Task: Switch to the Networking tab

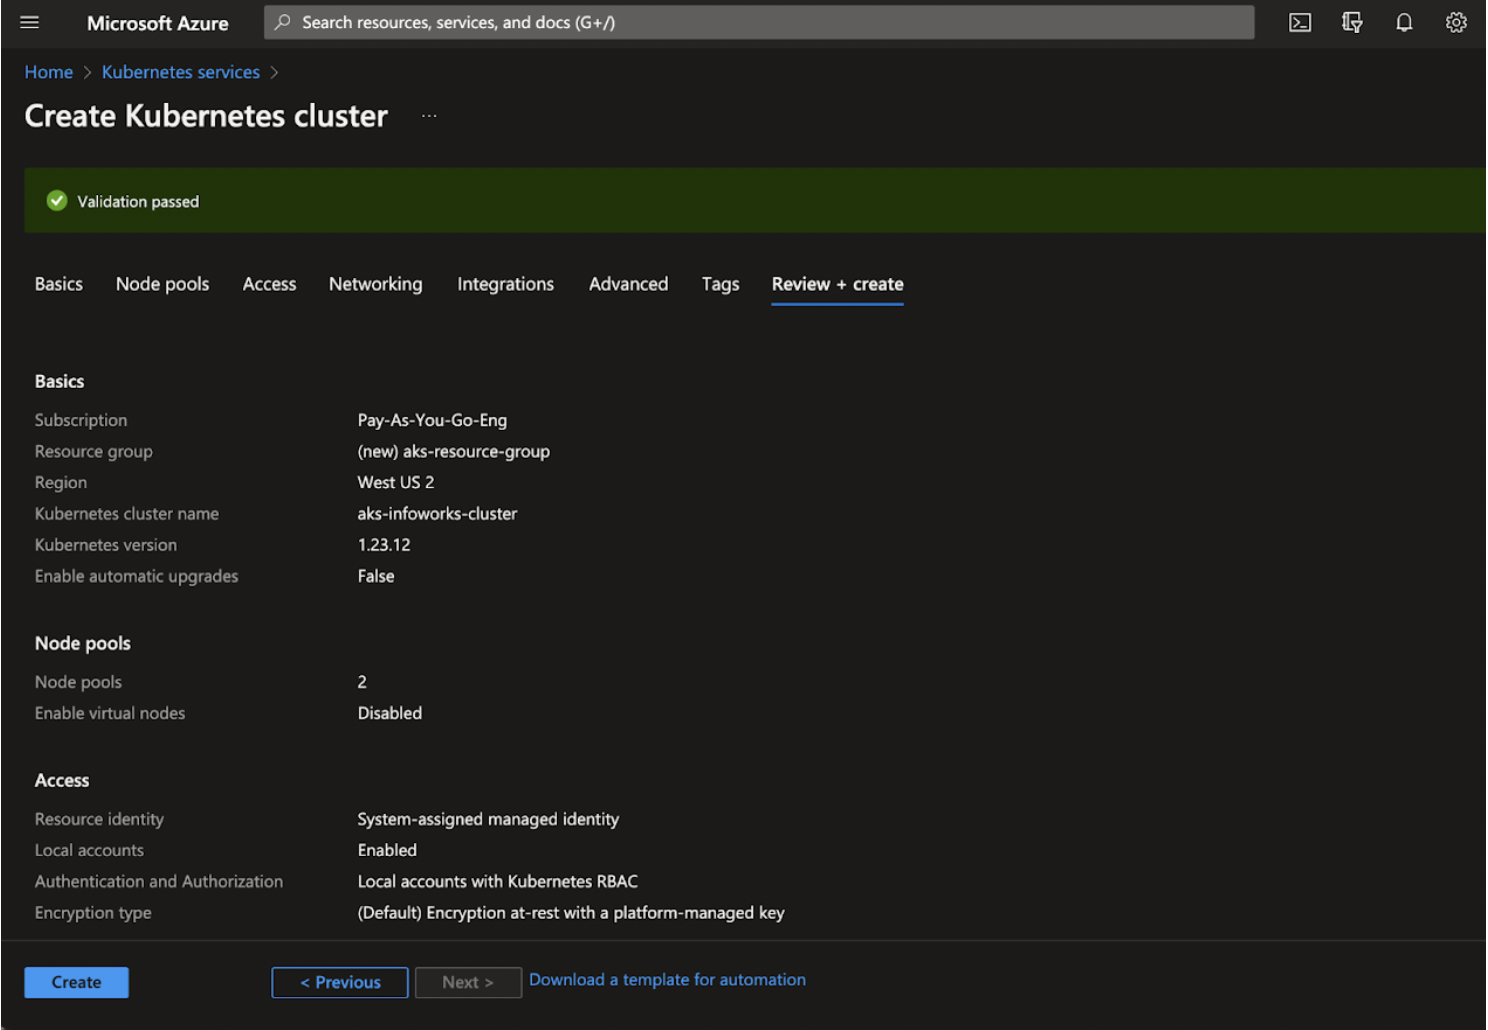Action: pos(376,284)
